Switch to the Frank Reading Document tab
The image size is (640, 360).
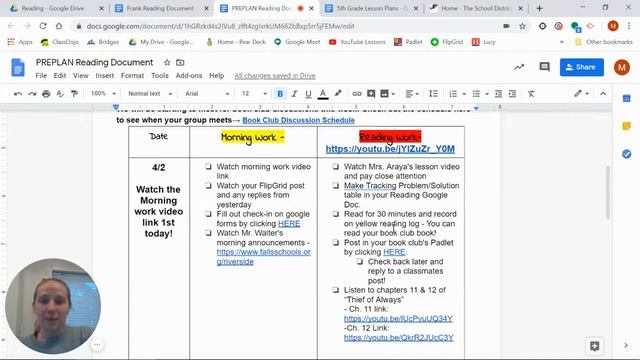tap(161, 8)
